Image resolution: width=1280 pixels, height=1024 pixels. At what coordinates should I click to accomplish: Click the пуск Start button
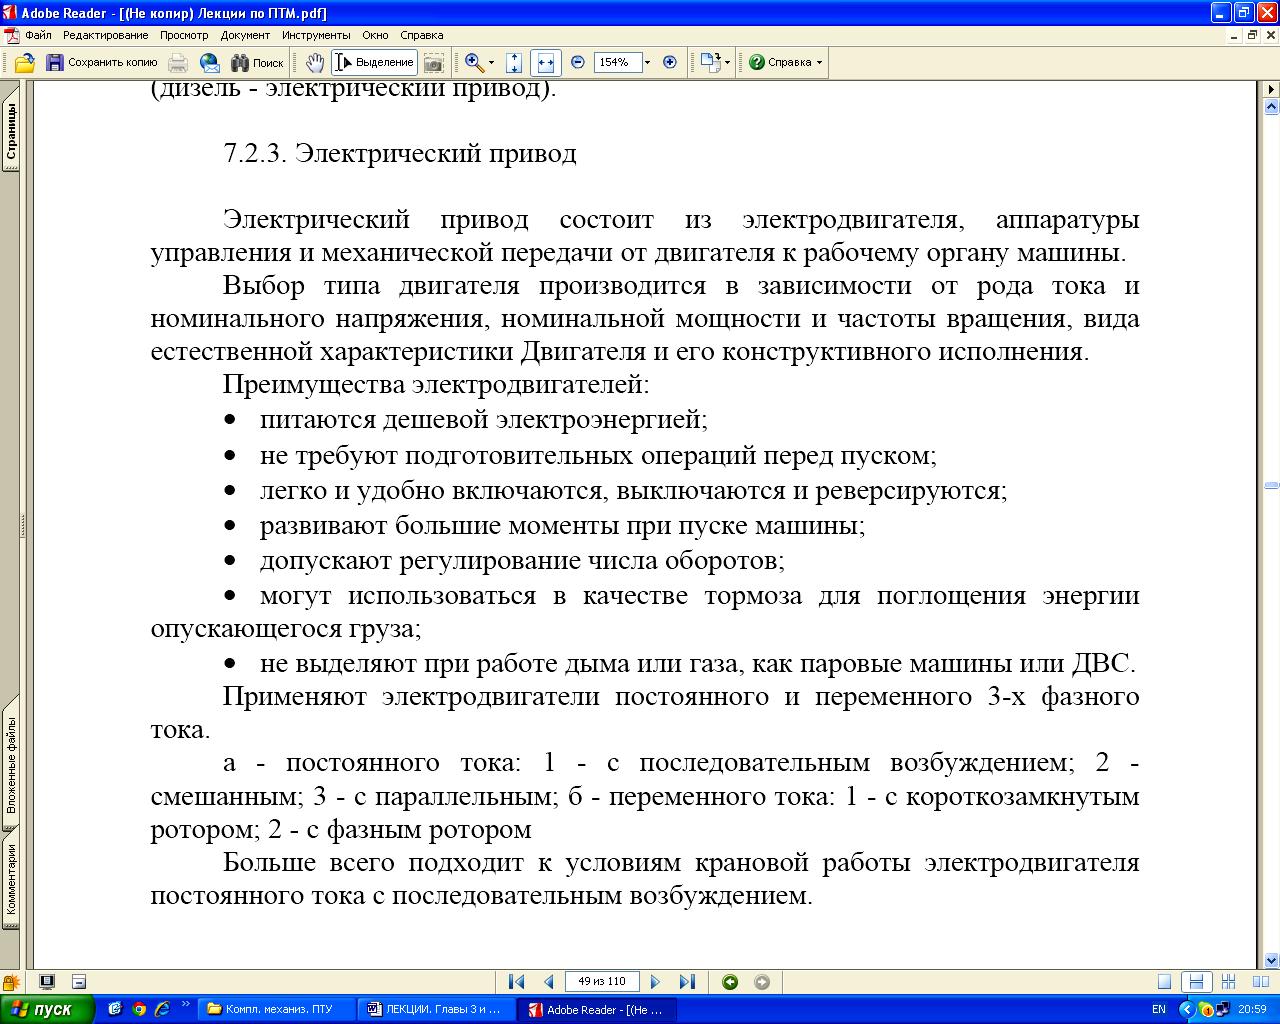pos(47,1009)
